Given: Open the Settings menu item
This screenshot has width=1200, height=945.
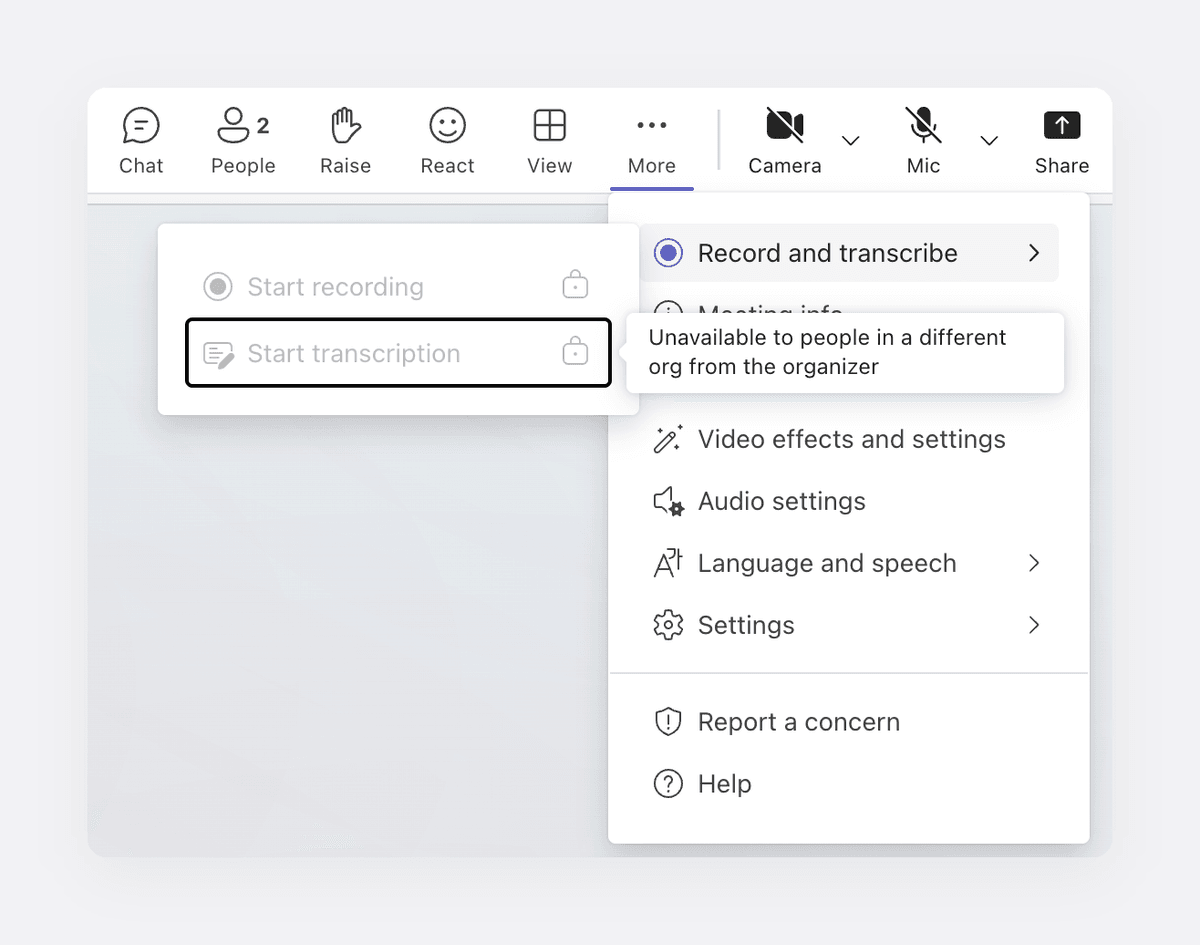Looking at the screenshot, I should [x=848, y=625].
